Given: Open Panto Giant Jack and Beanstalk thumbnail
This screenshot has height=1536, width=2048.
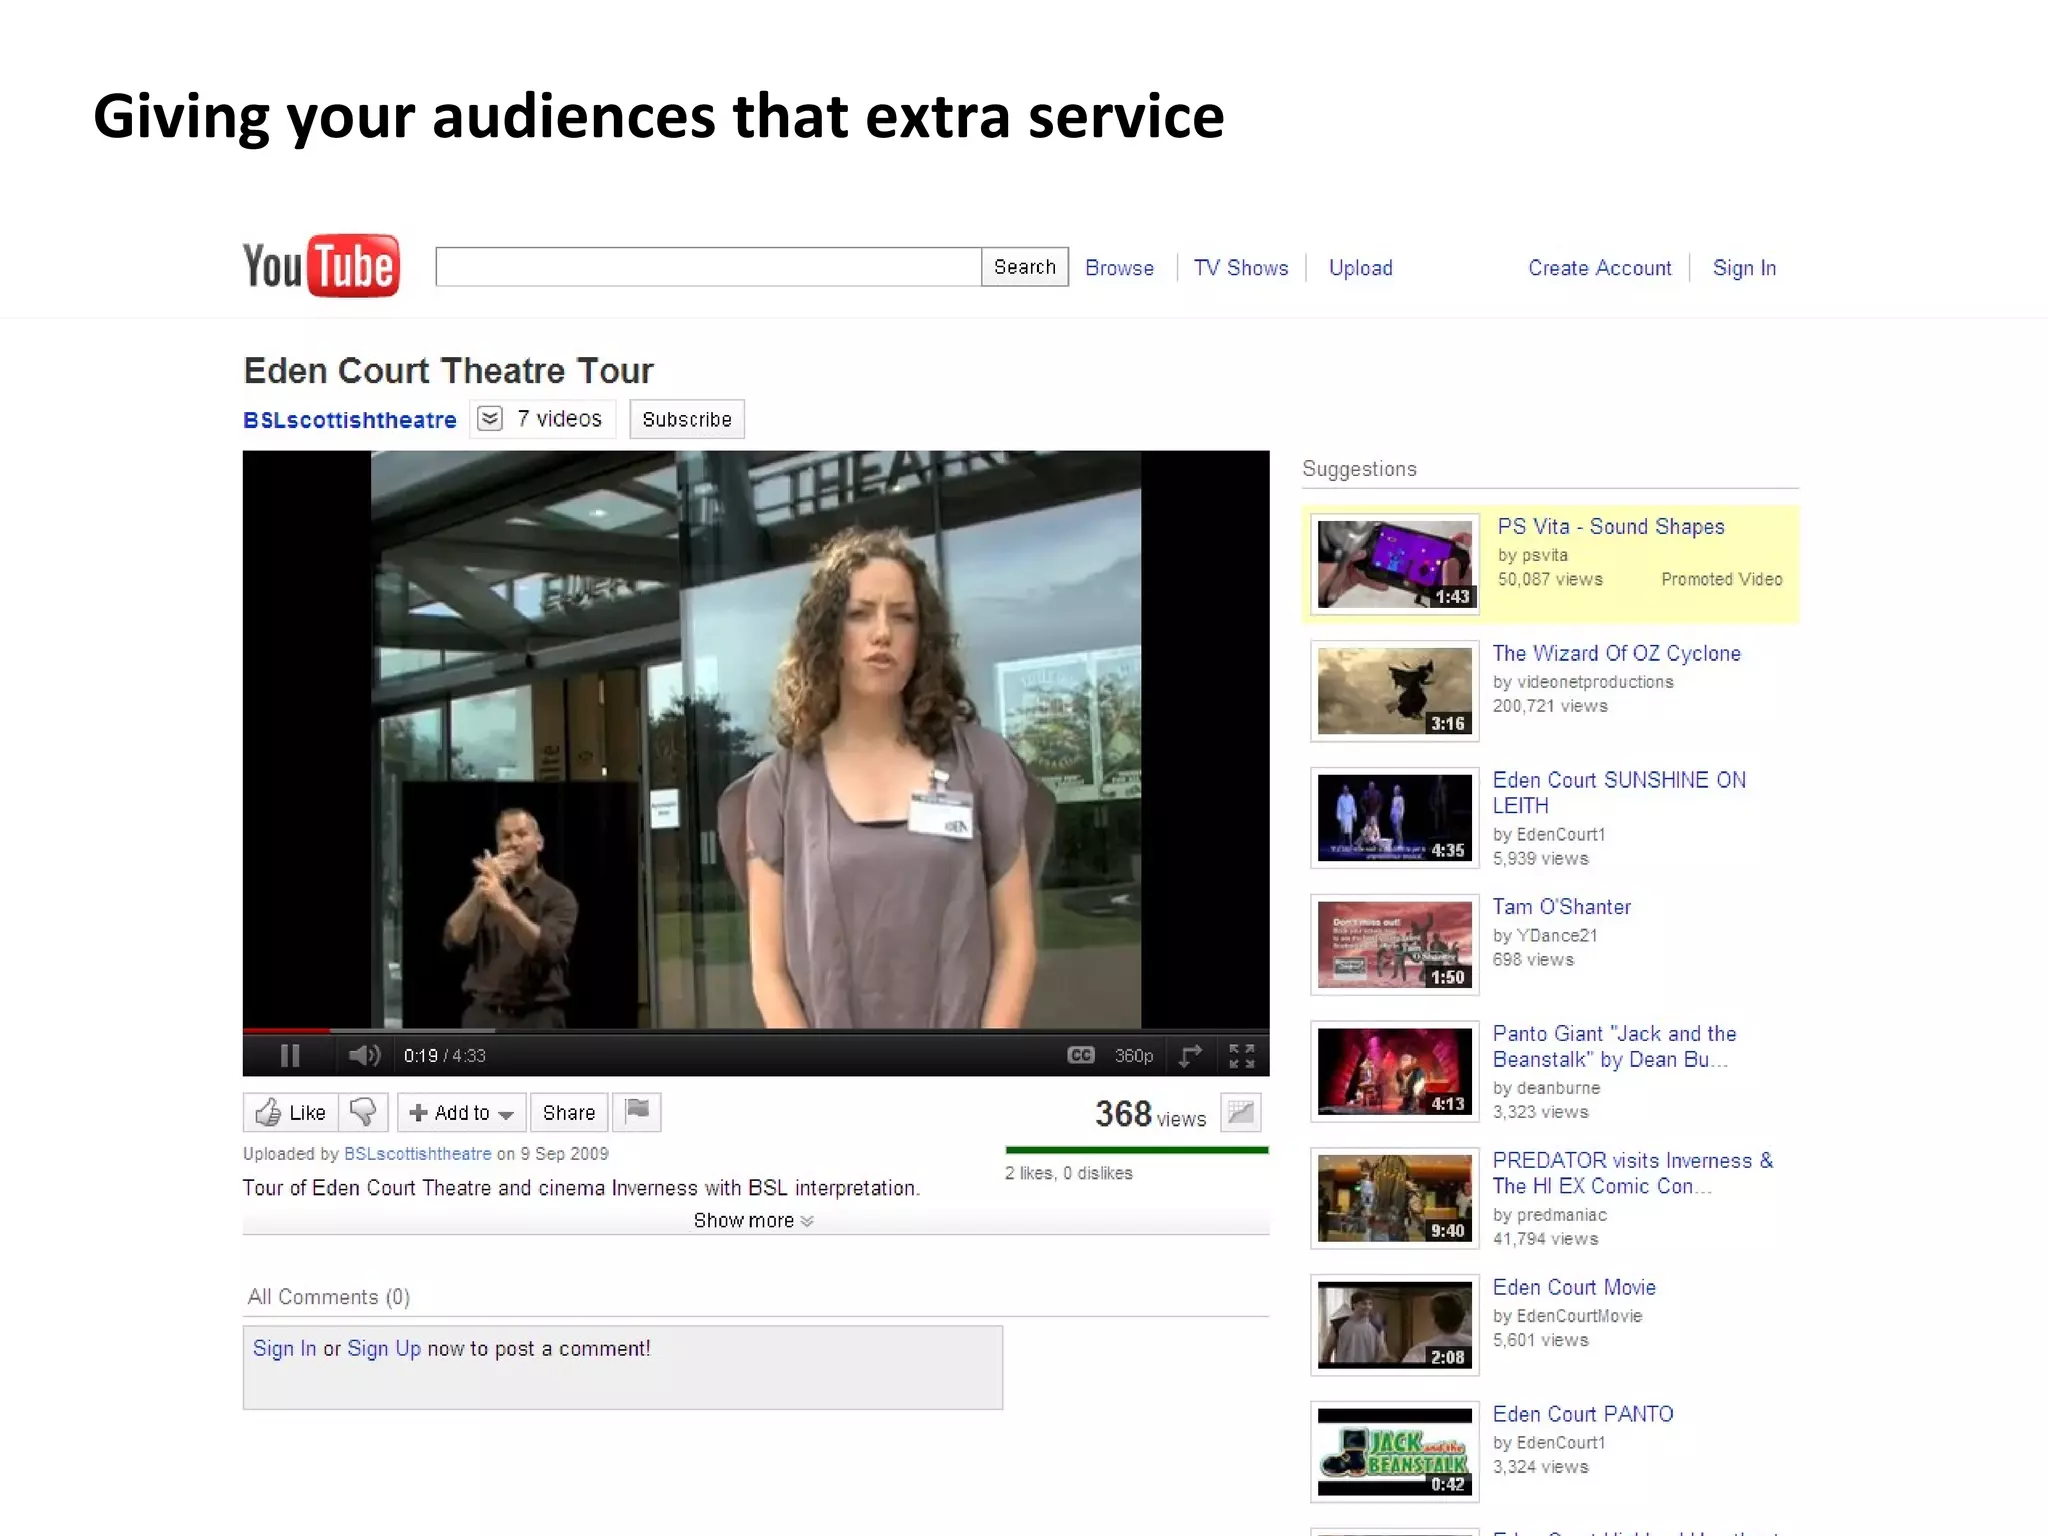Looking at the screenshot, I should [1395, 1072].
